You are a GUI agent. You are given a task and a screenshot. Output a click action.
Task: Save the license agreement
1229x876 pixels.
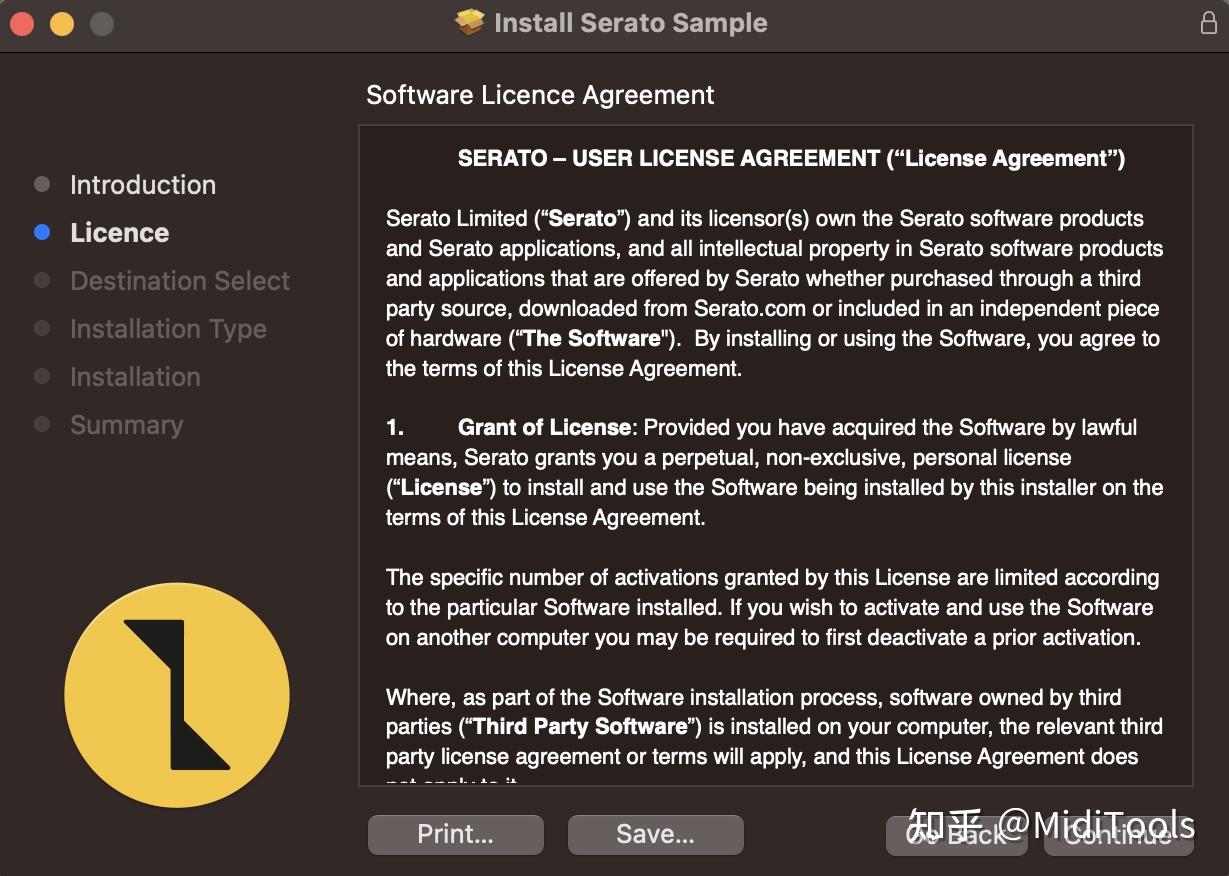(x=655, y=834)
